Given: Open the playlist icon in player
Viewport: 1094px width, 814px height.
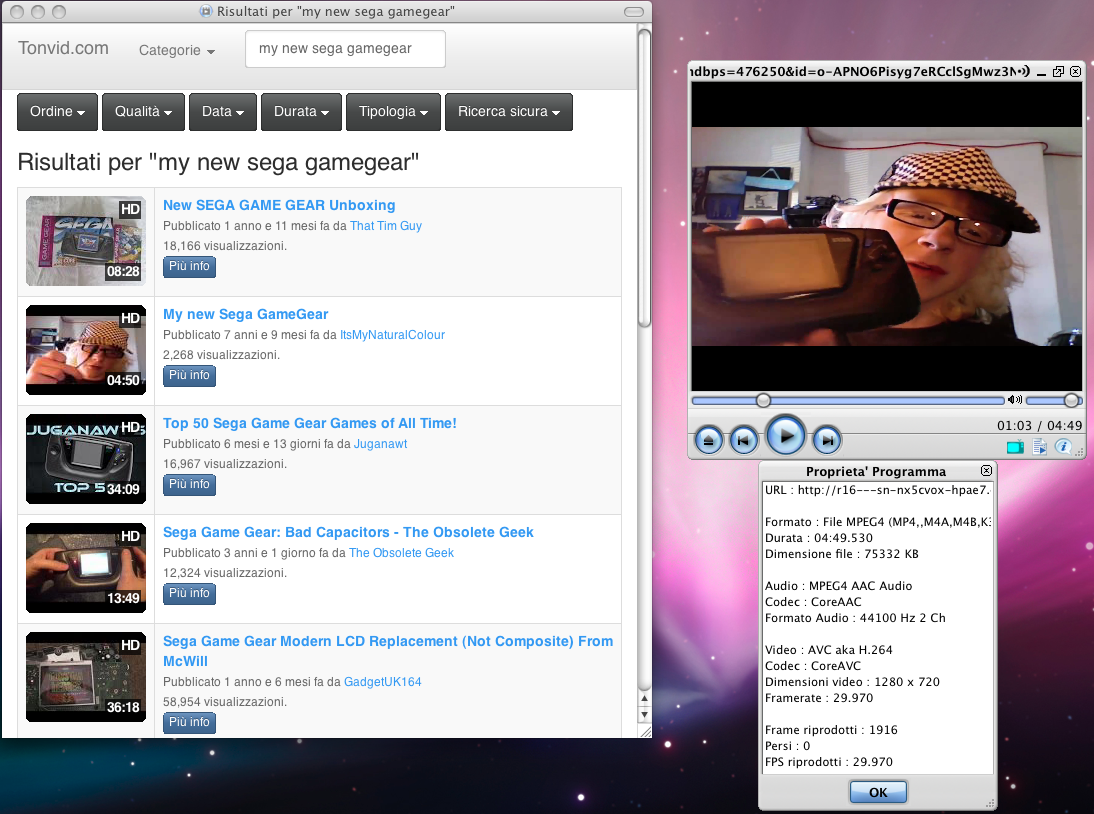Looking at the screenshot, I should (x=1040, y=446).
